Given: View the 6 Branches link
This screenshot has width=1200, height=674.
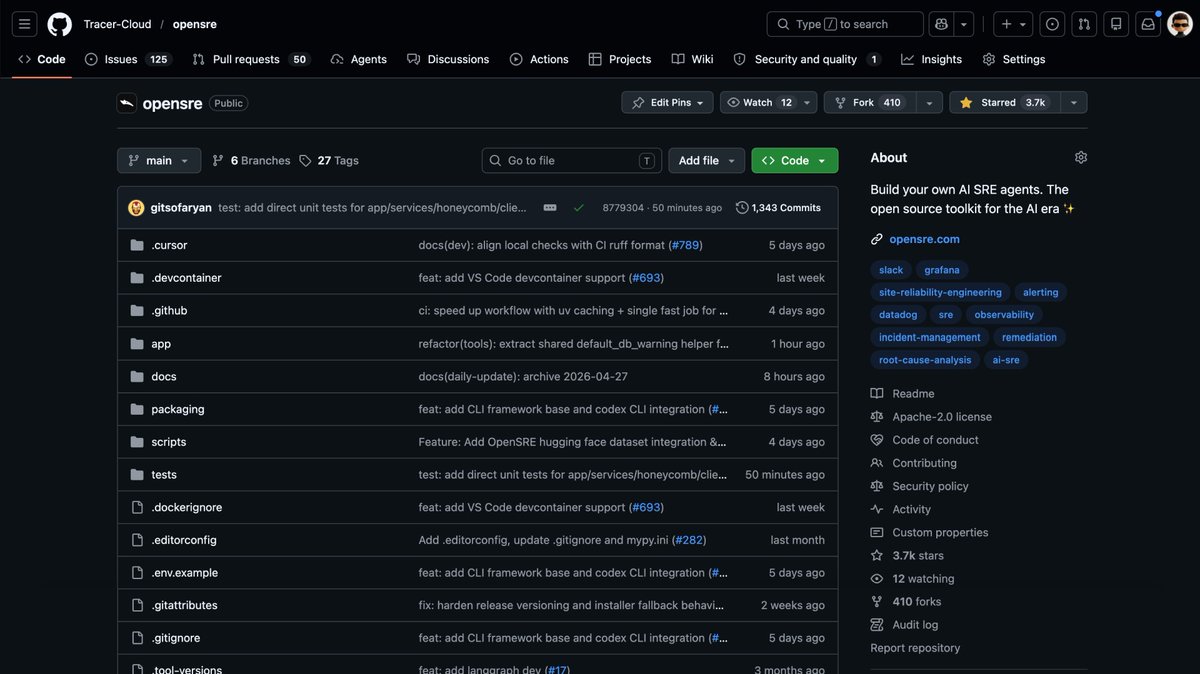Looking at the screenshot, I should click(251, 160).
